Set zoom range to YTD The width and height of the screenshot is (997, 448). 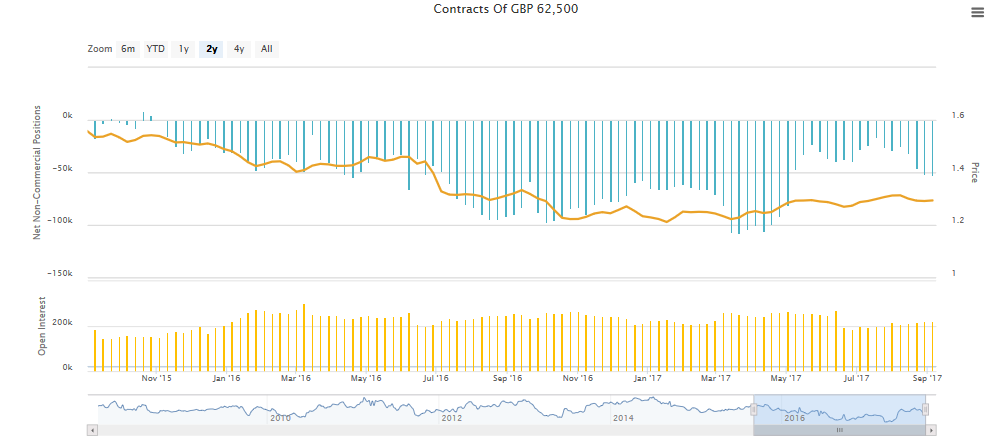point(156,48)
